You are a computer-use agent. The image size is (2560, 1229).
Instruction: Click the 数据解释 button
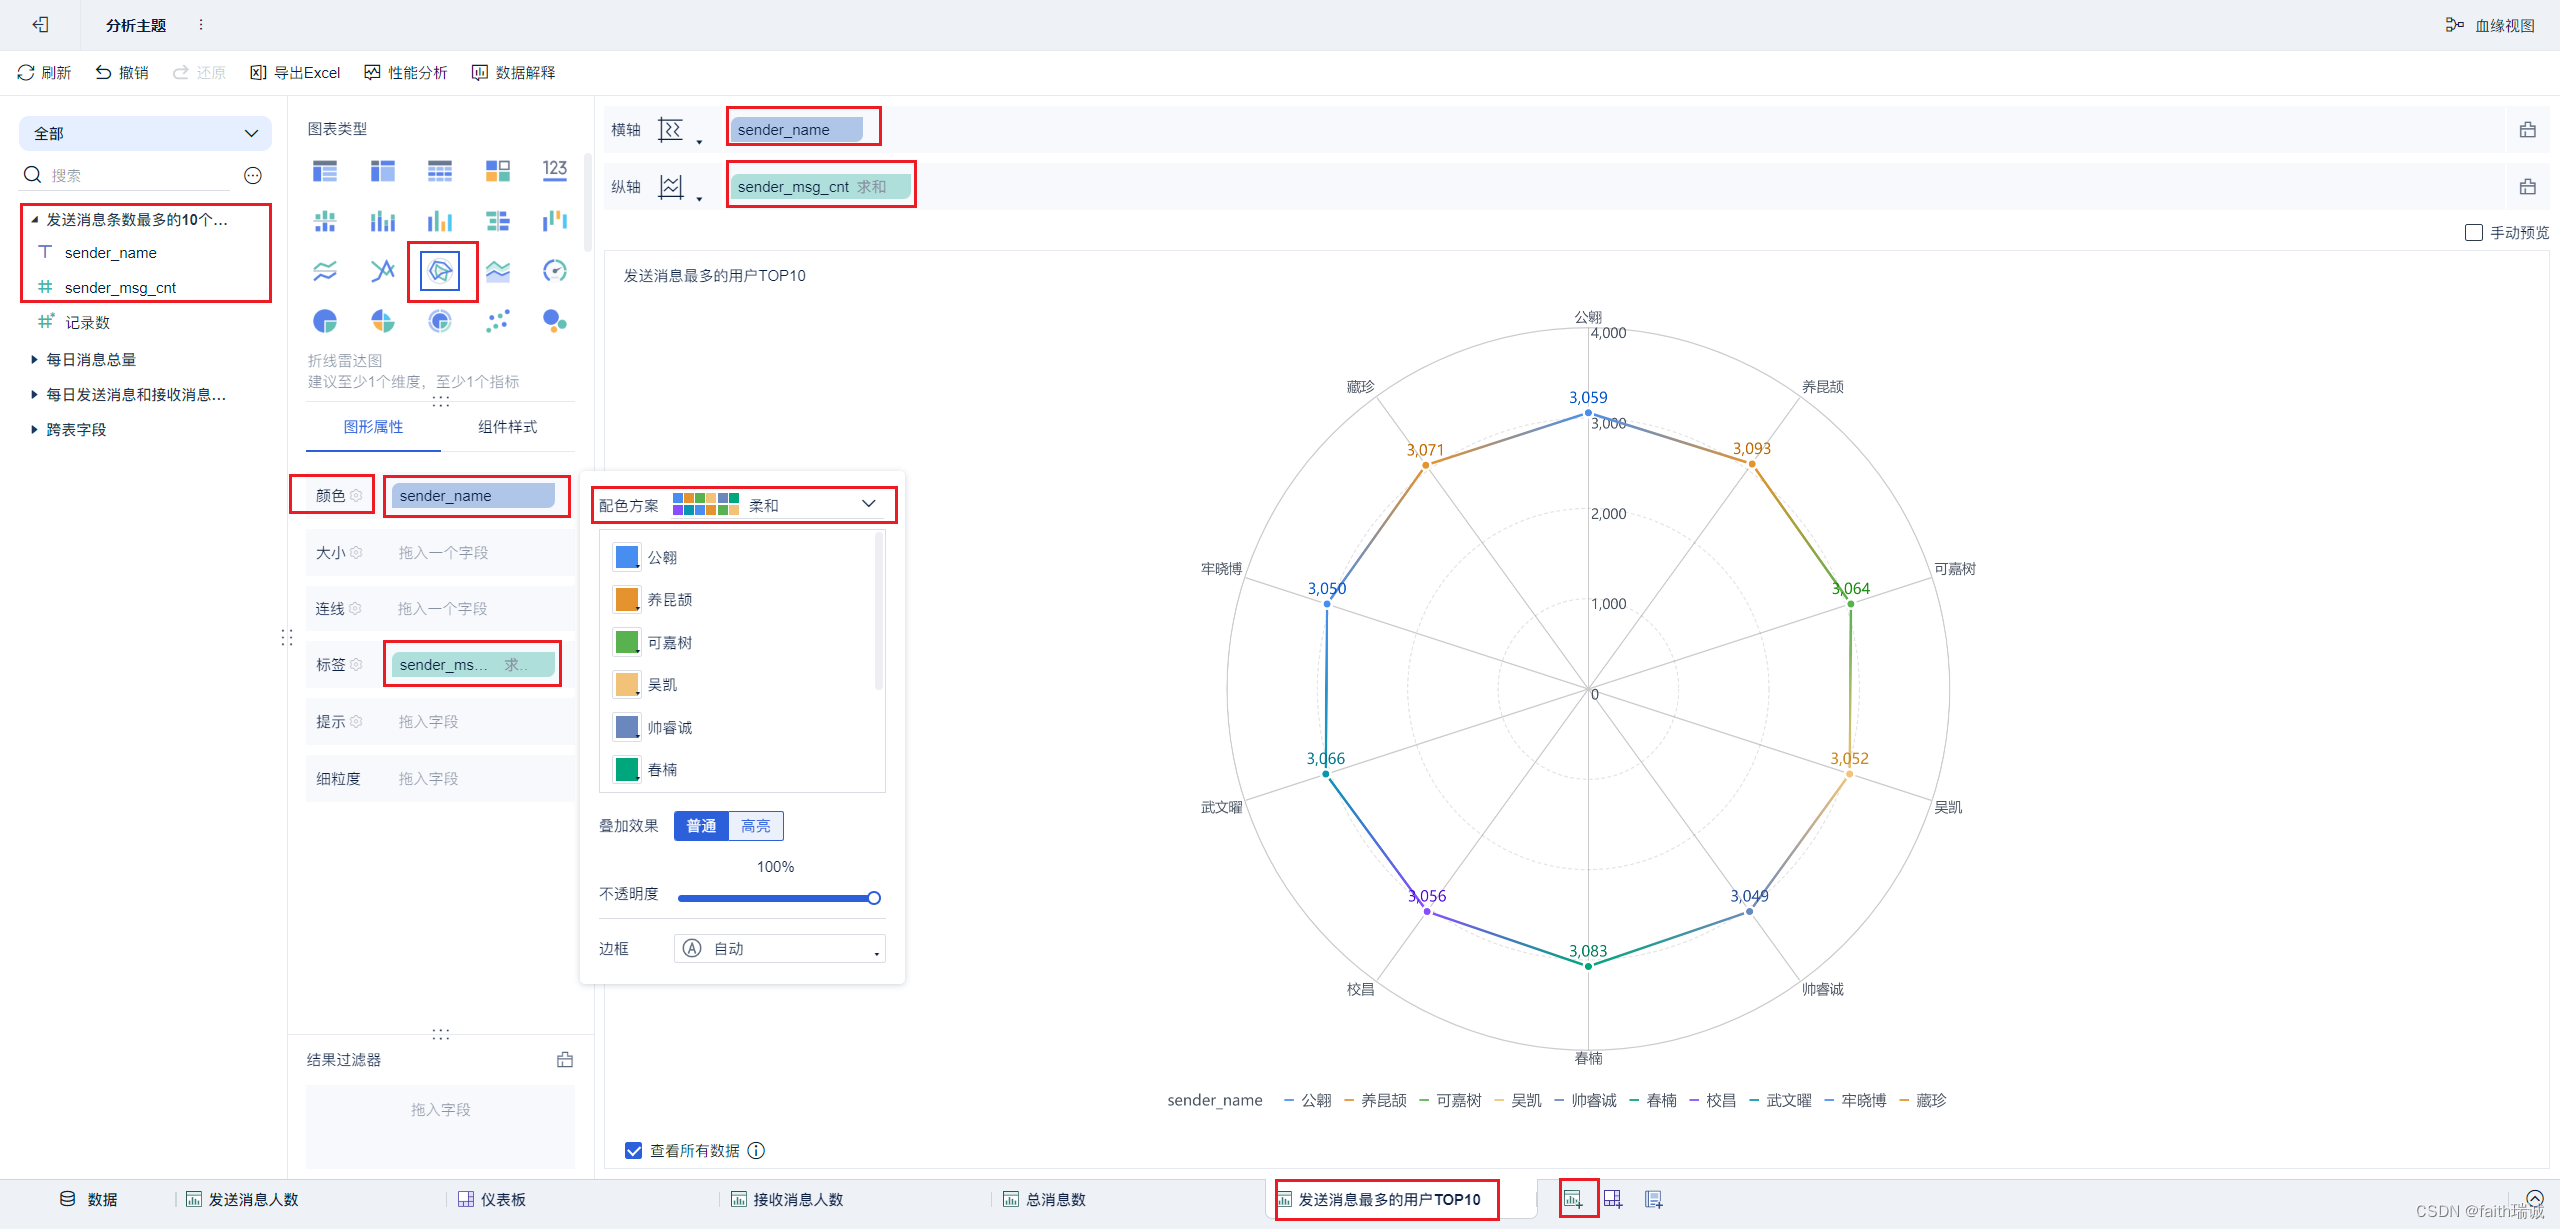[514, 73]
